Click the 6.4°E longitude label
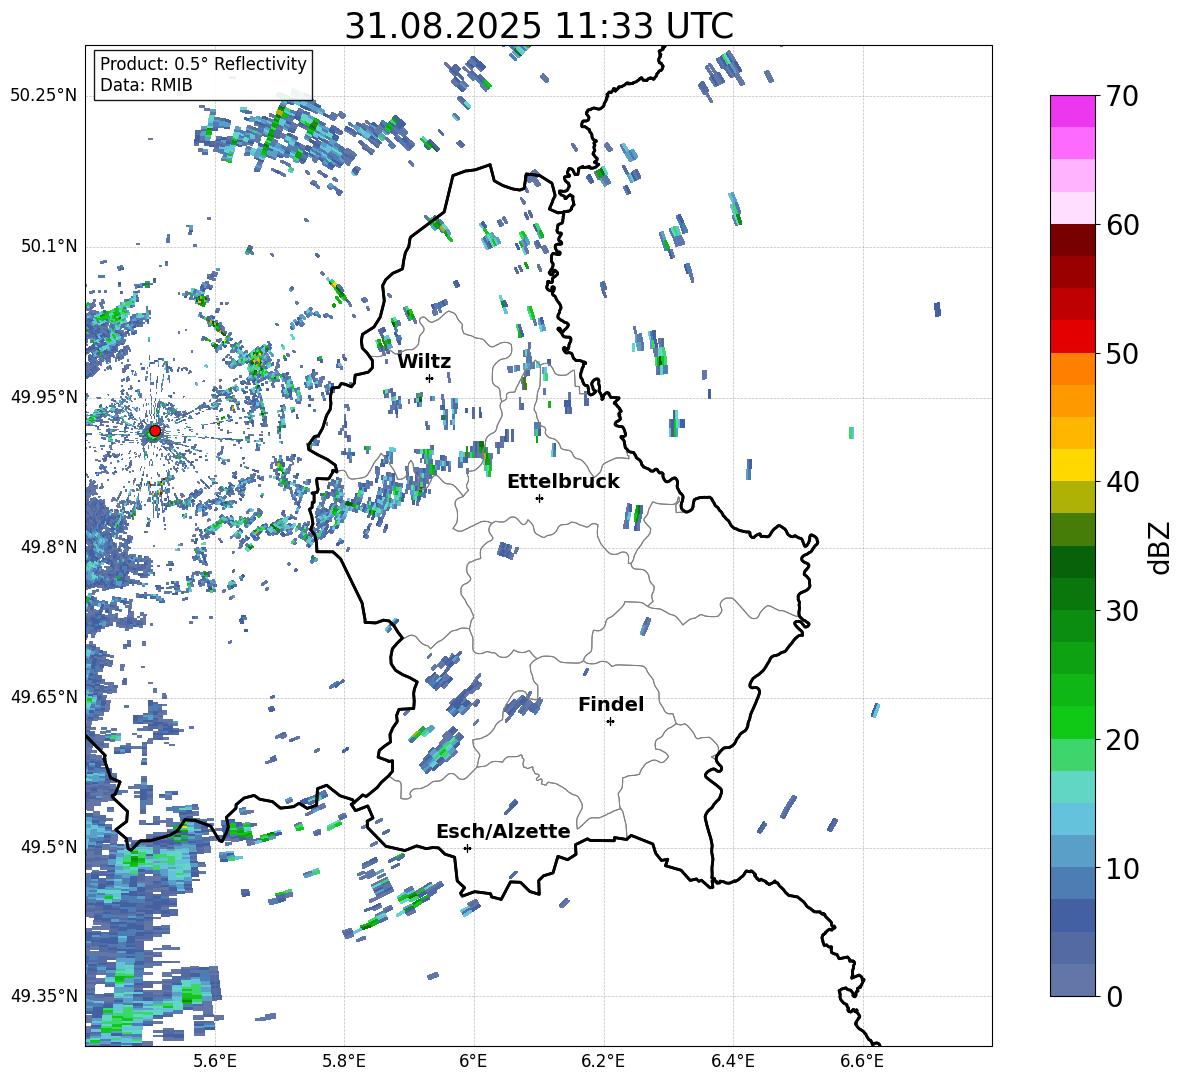The image size is (1184, 1081). click(x=732, y=1061)
